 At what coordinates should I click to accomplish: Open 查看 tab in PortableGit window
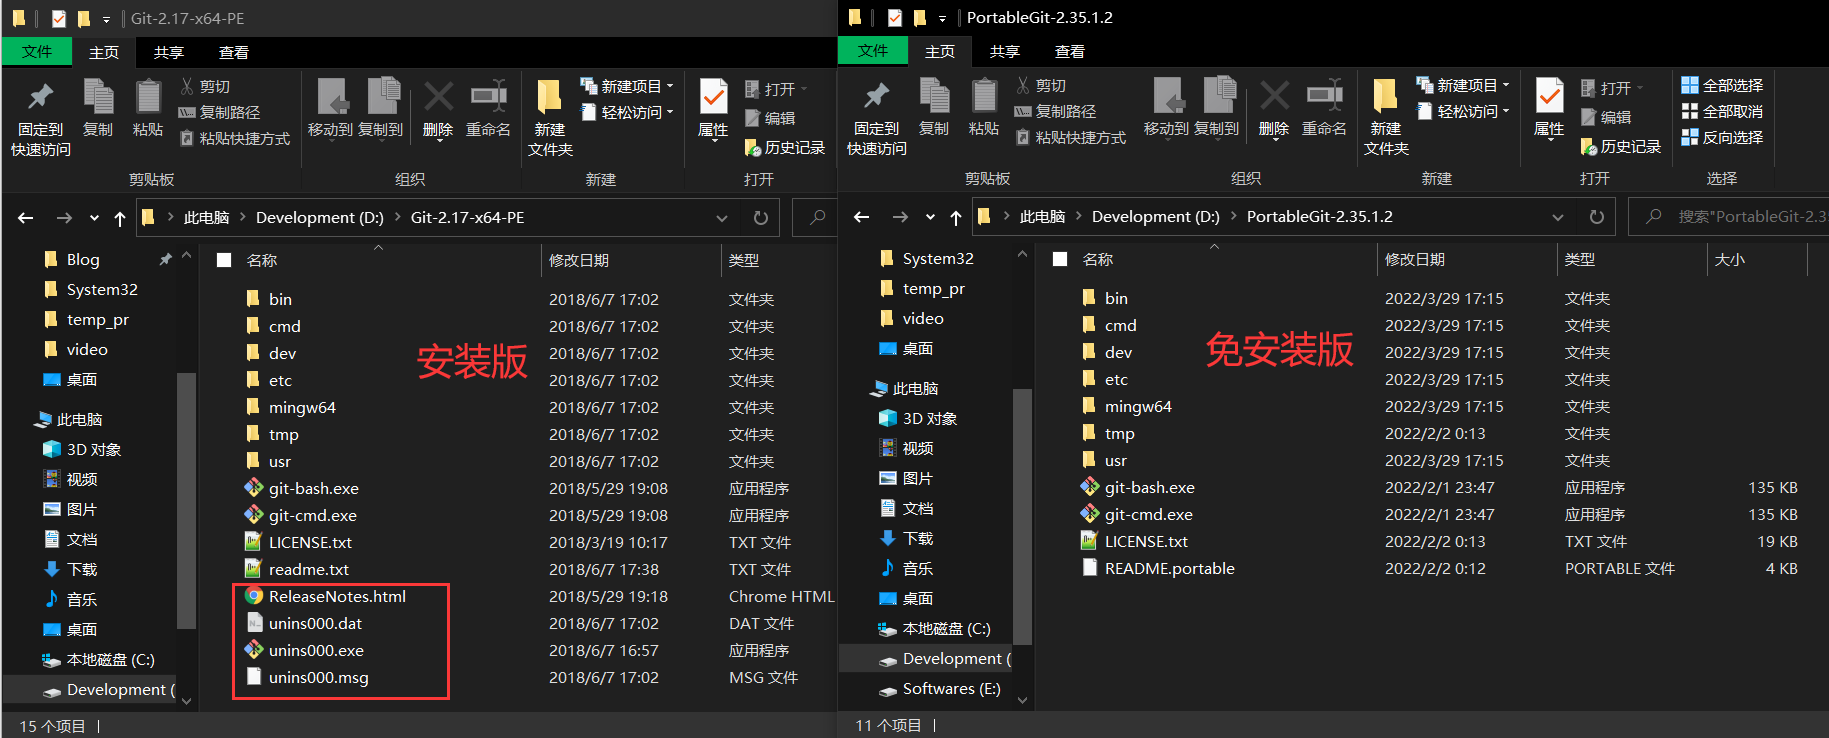(1070, 51)
